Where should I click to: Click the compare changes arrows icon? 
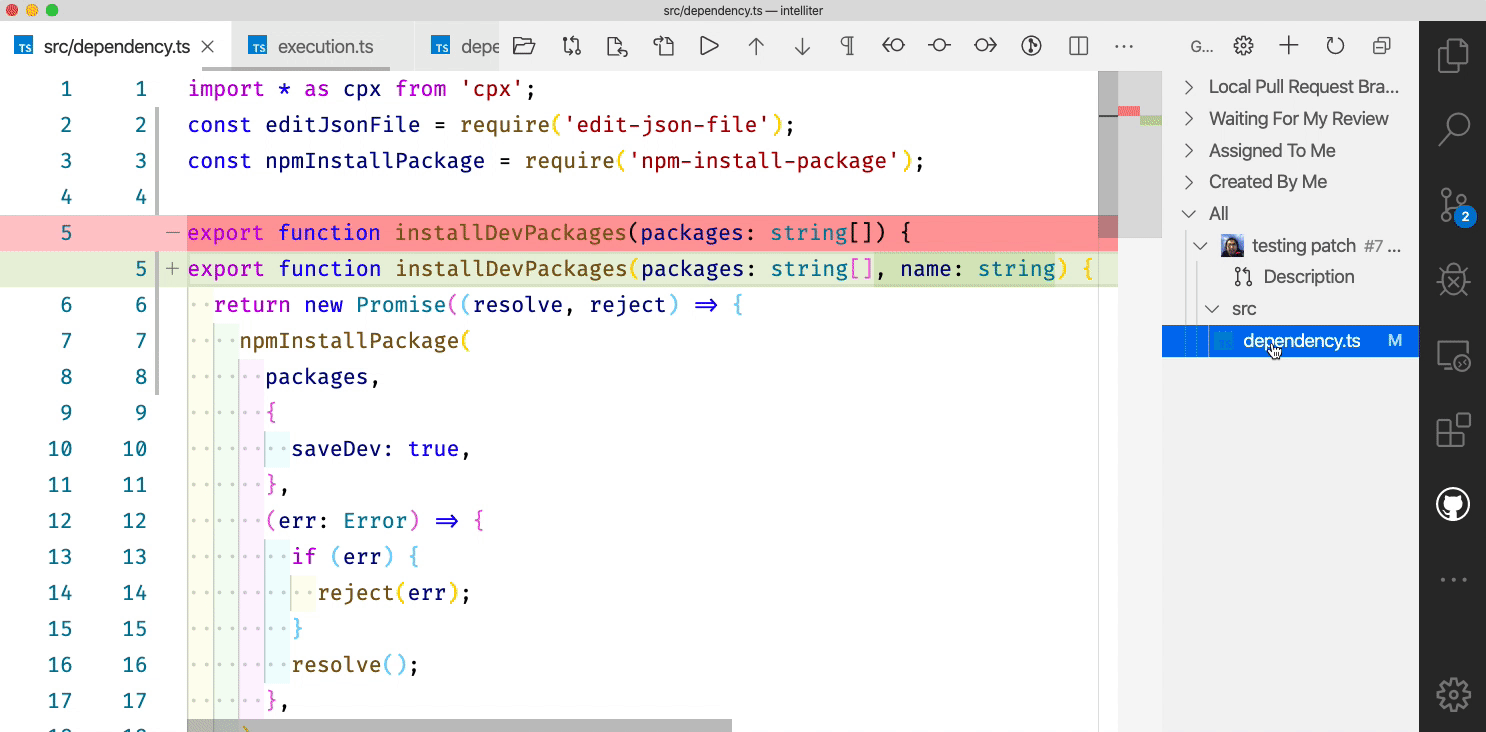[x=571, y=46]
